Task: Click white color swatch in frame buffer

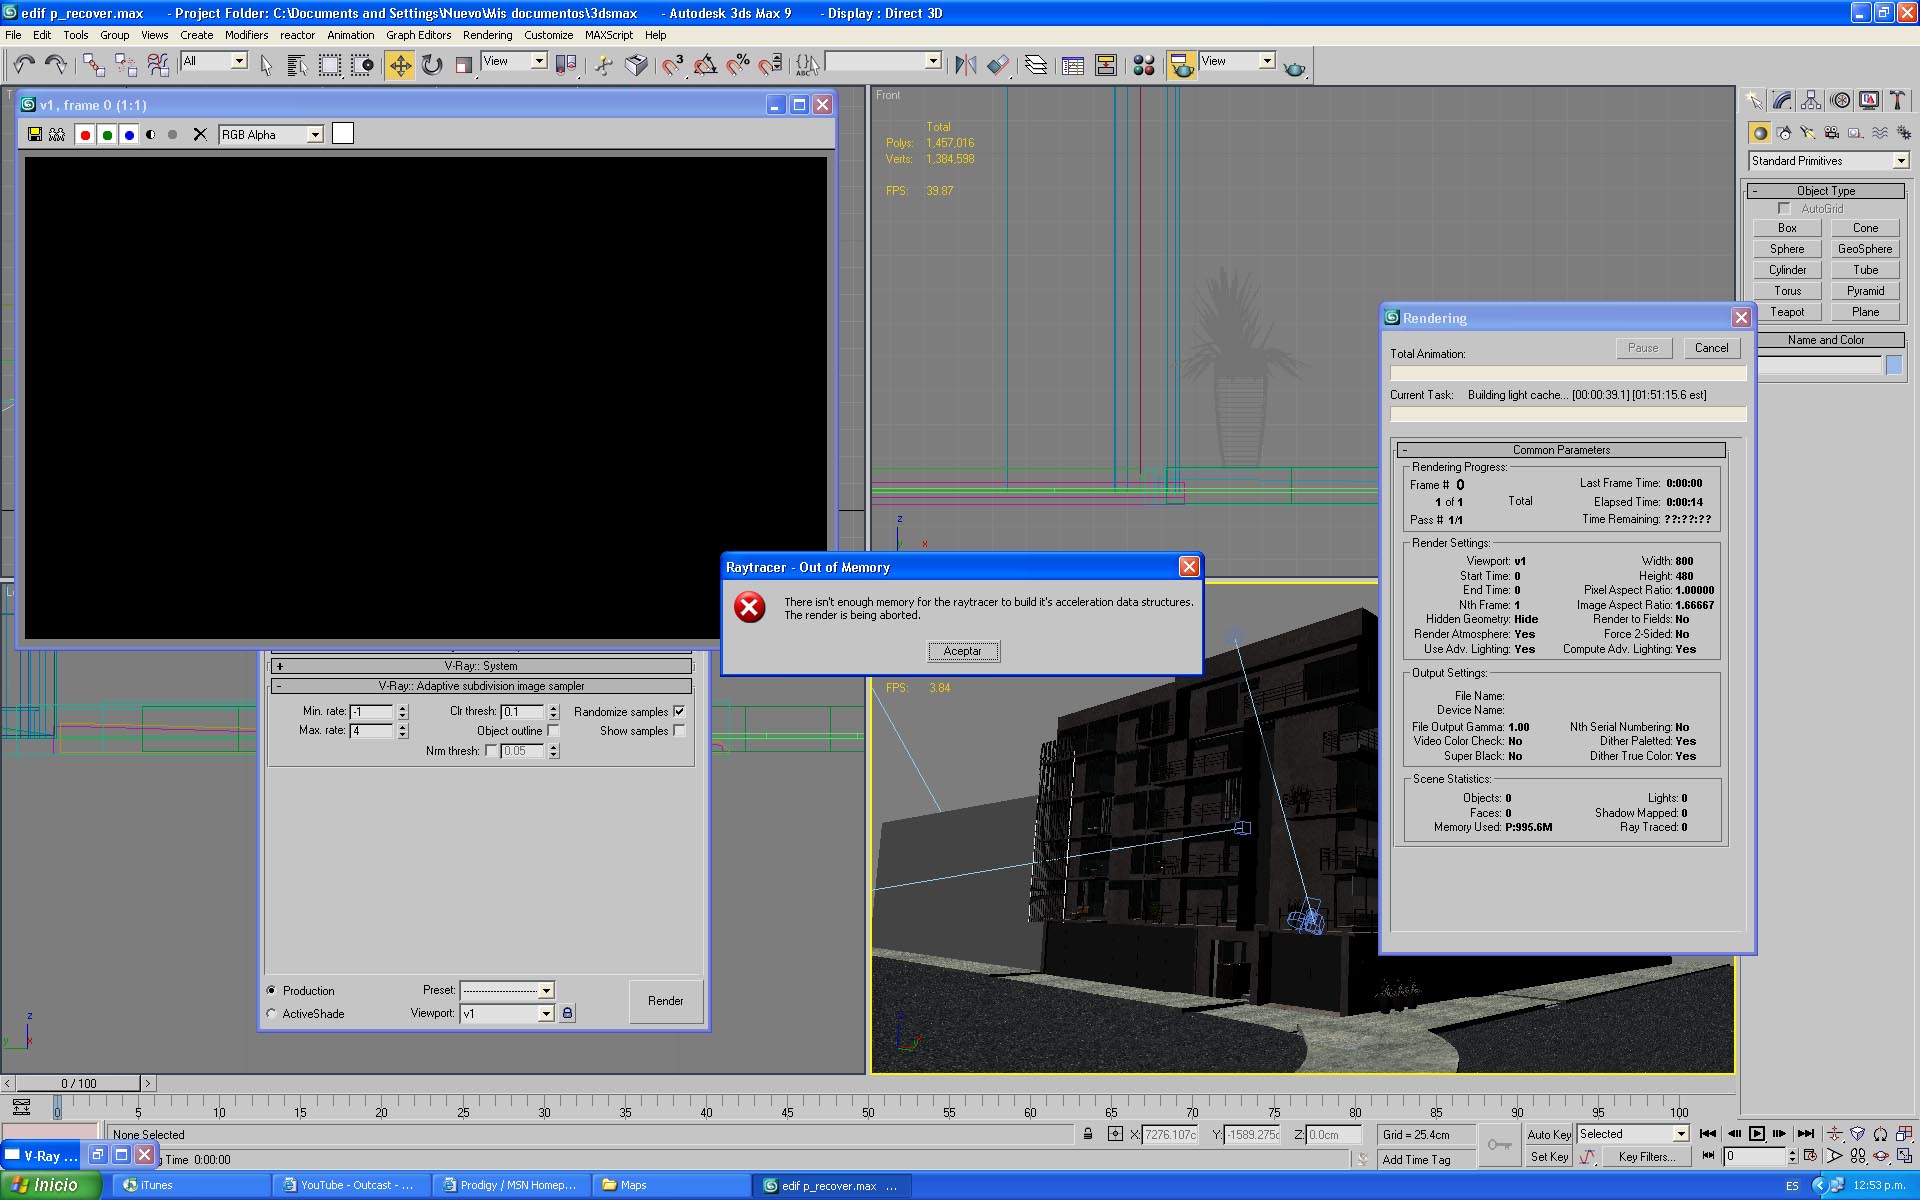Action: [343, 134]
